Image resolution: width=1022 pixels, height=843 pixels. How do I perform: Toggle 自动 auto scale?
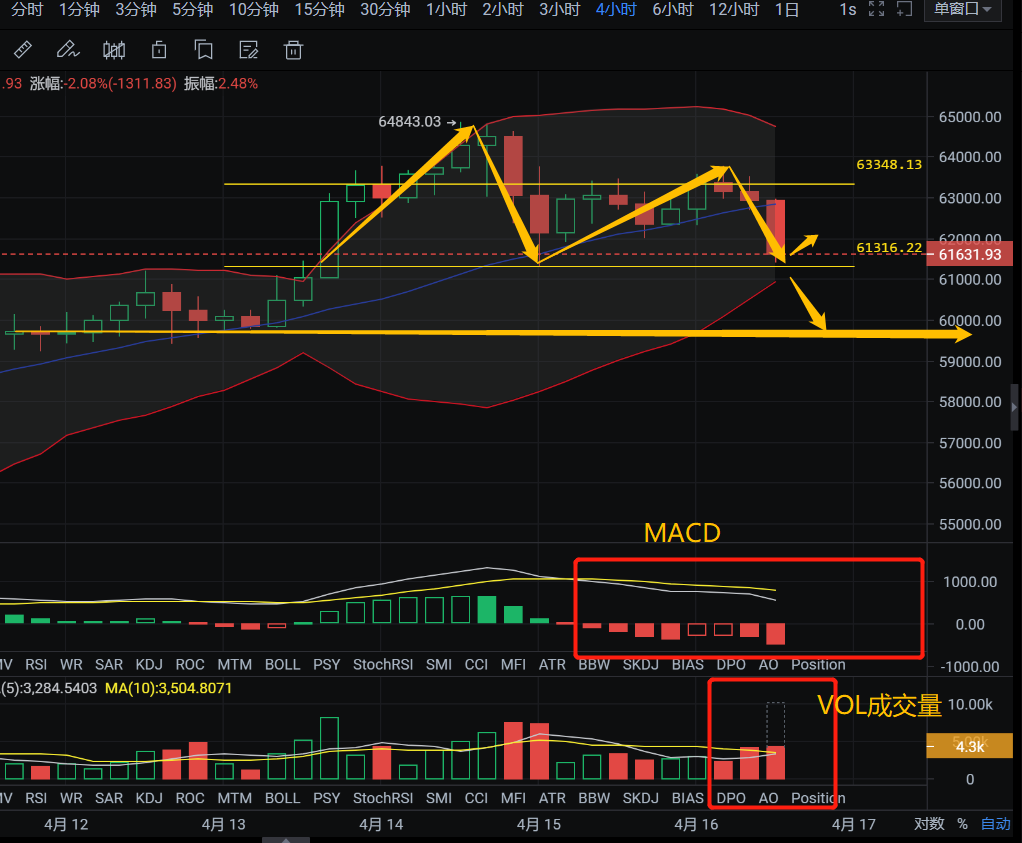point(995,824)
